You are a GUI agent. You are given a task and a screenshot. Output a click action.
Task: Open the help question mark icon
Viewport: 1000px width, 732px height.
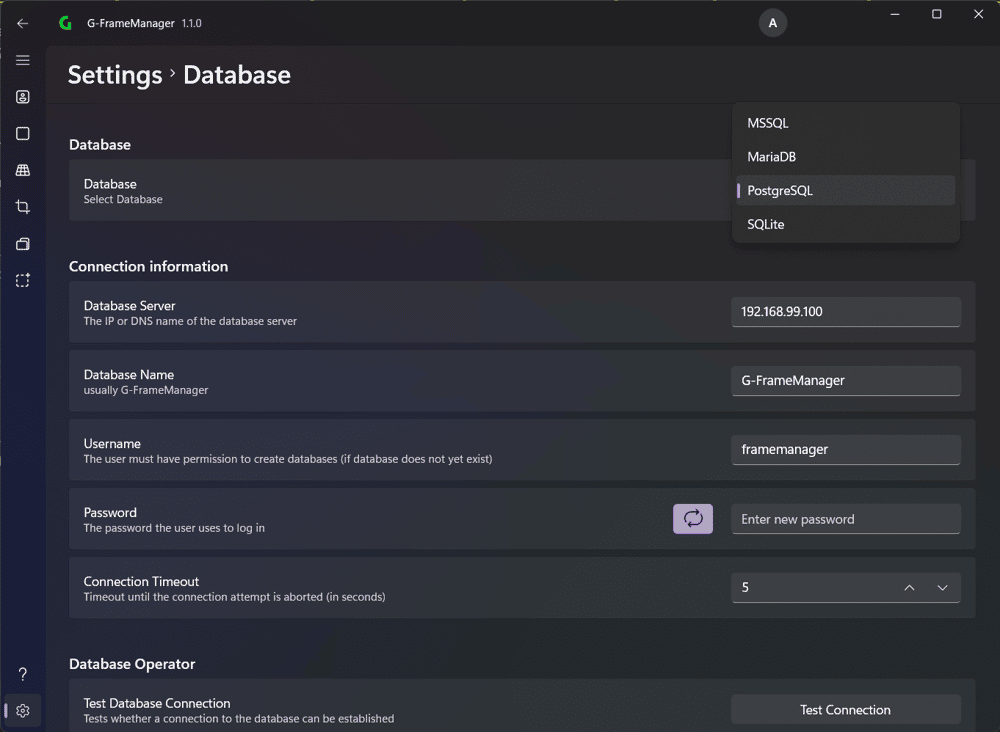point(23,674)
